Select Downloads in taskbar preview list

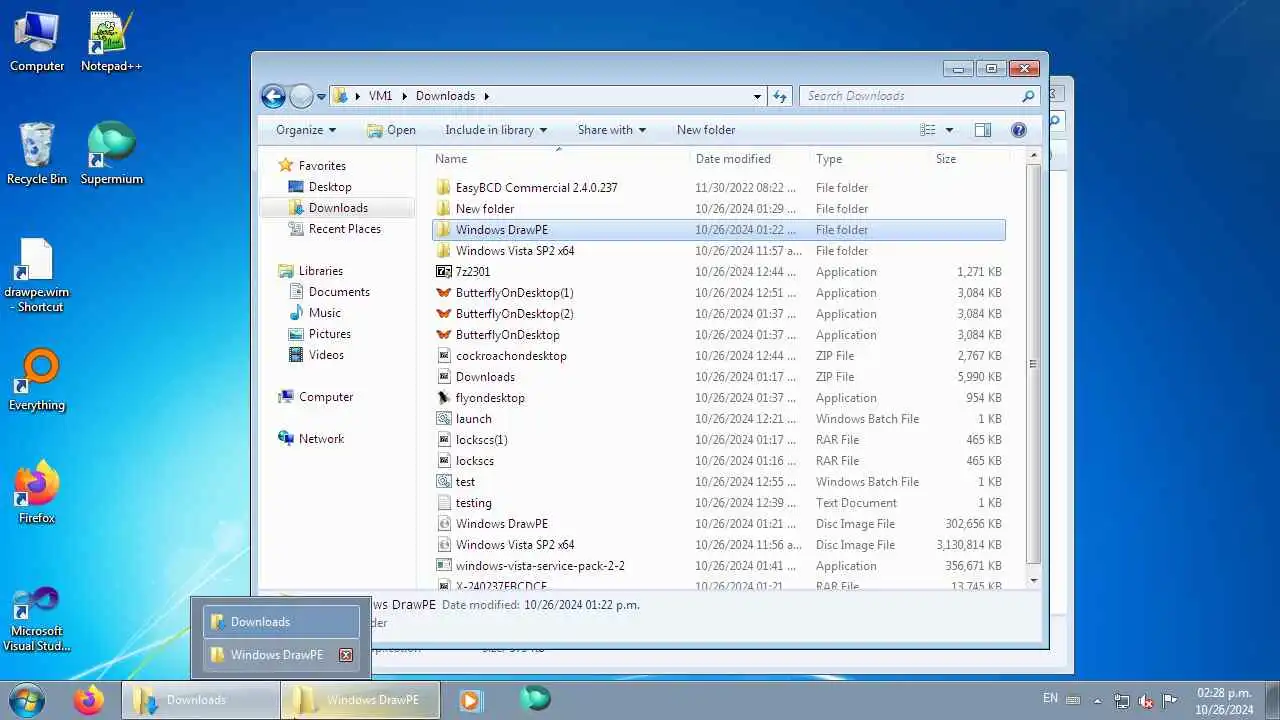(281, 622)
